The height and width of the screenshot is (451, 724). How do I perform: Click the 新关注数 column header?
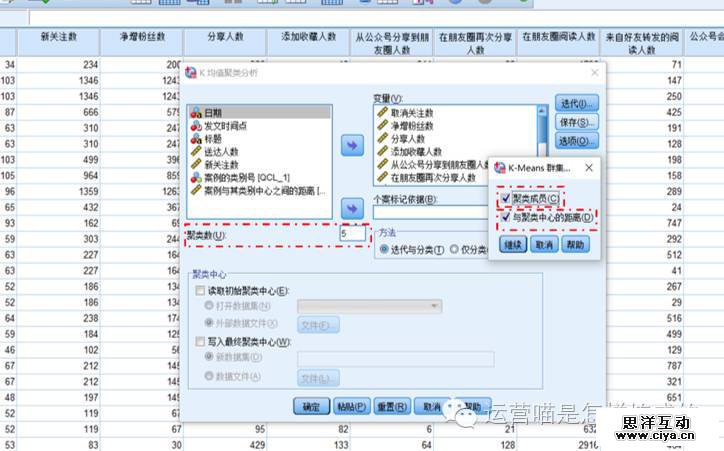tap(58, 42)
